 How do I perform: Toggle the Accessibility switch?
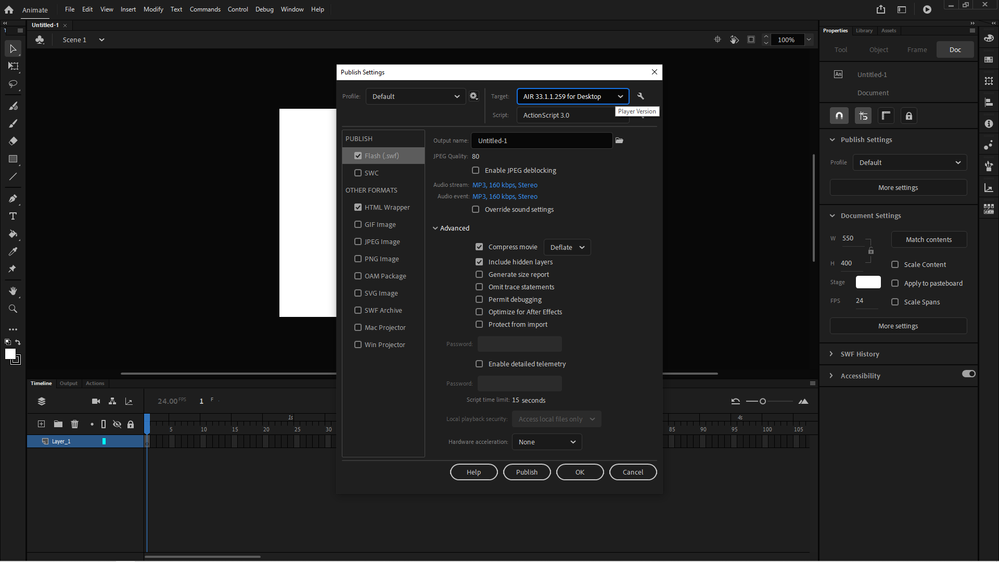968,374
